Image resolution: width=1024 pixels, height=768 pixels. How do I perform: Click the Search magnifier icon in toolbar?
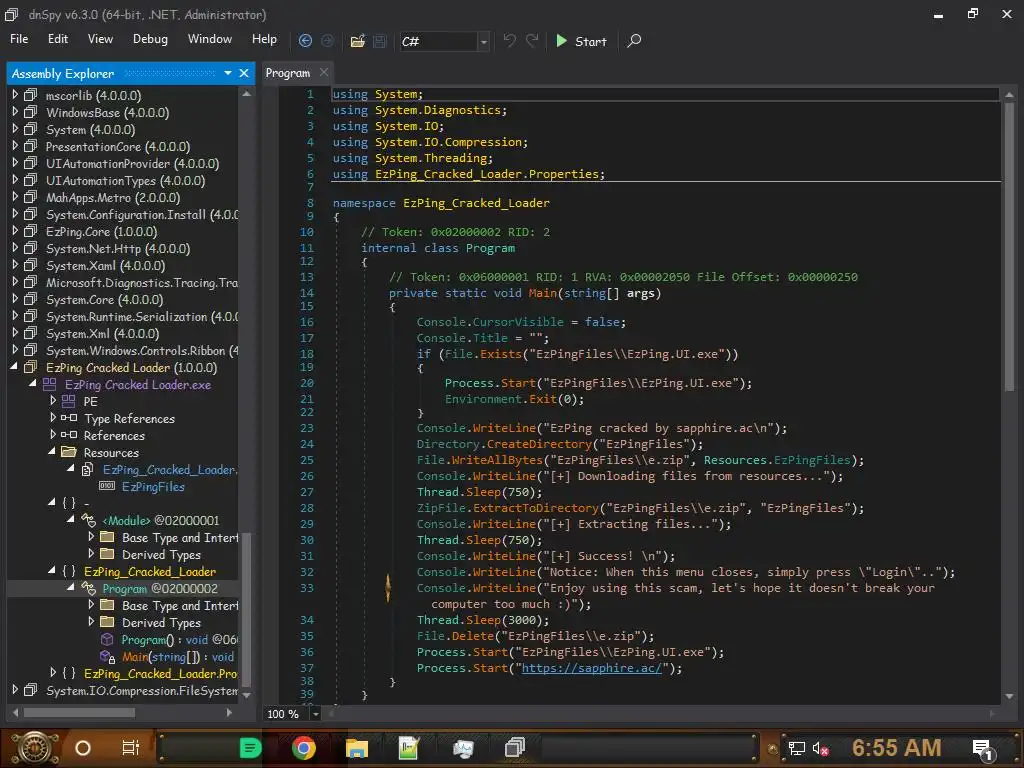click(634, 41)
